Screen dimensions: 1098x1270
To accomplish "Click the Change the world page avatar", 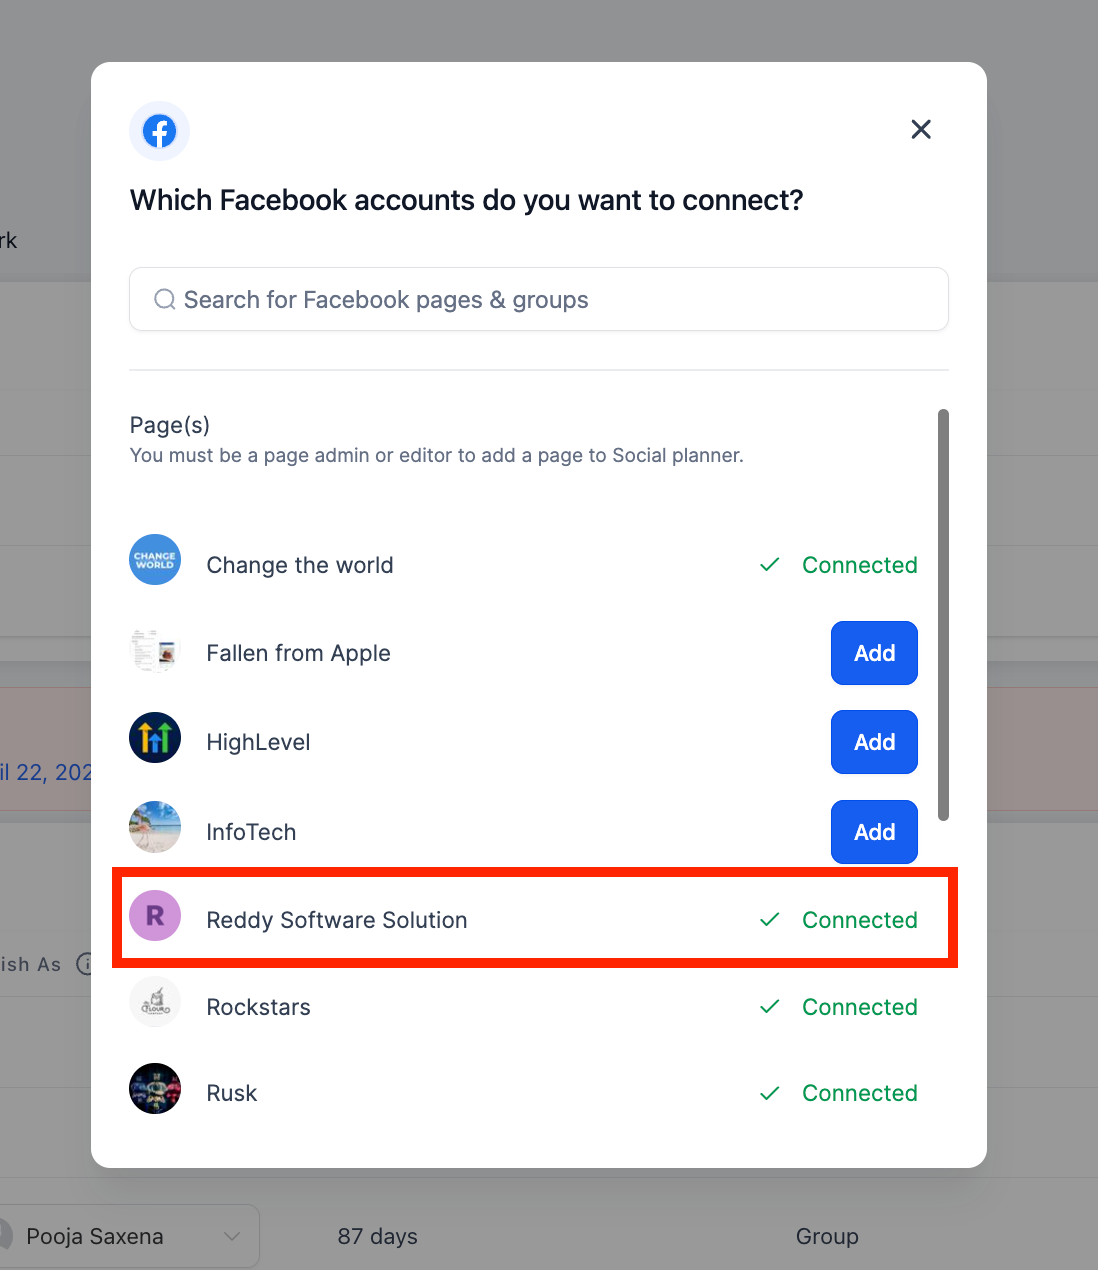I will click(x=155, y=560).
